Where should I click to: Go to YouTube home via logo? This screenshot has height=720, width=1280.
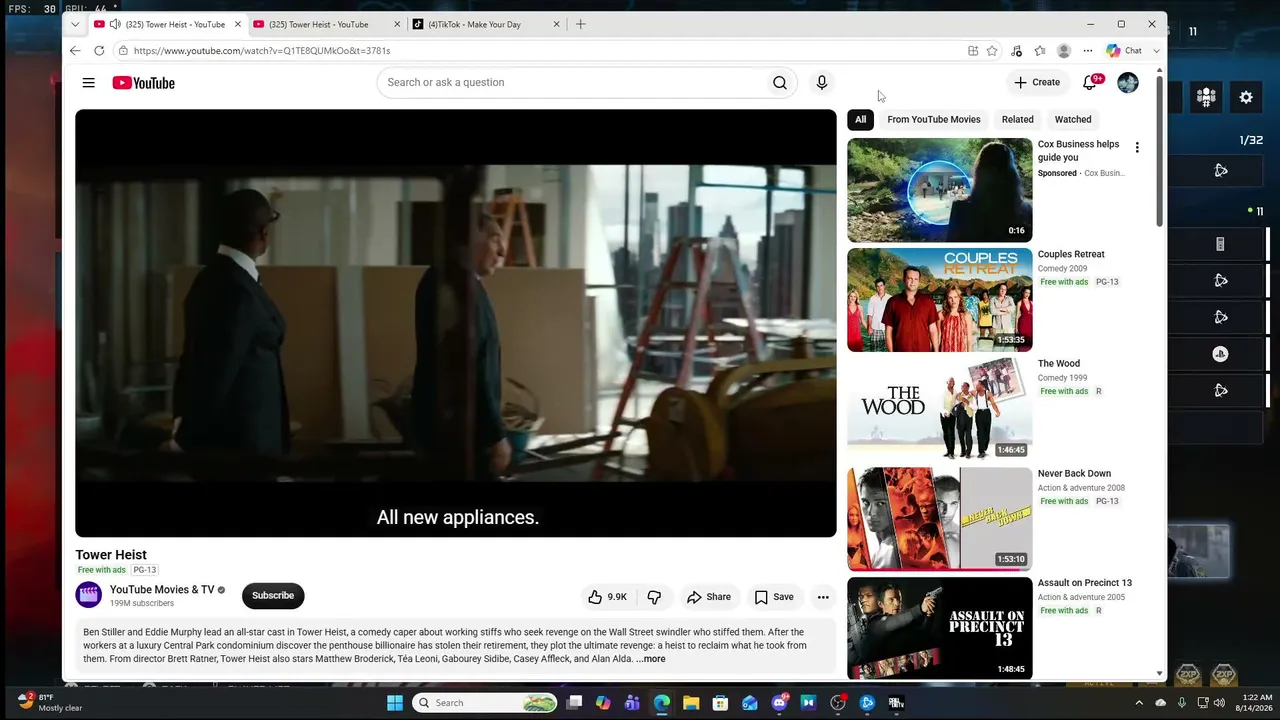[143, 83]
